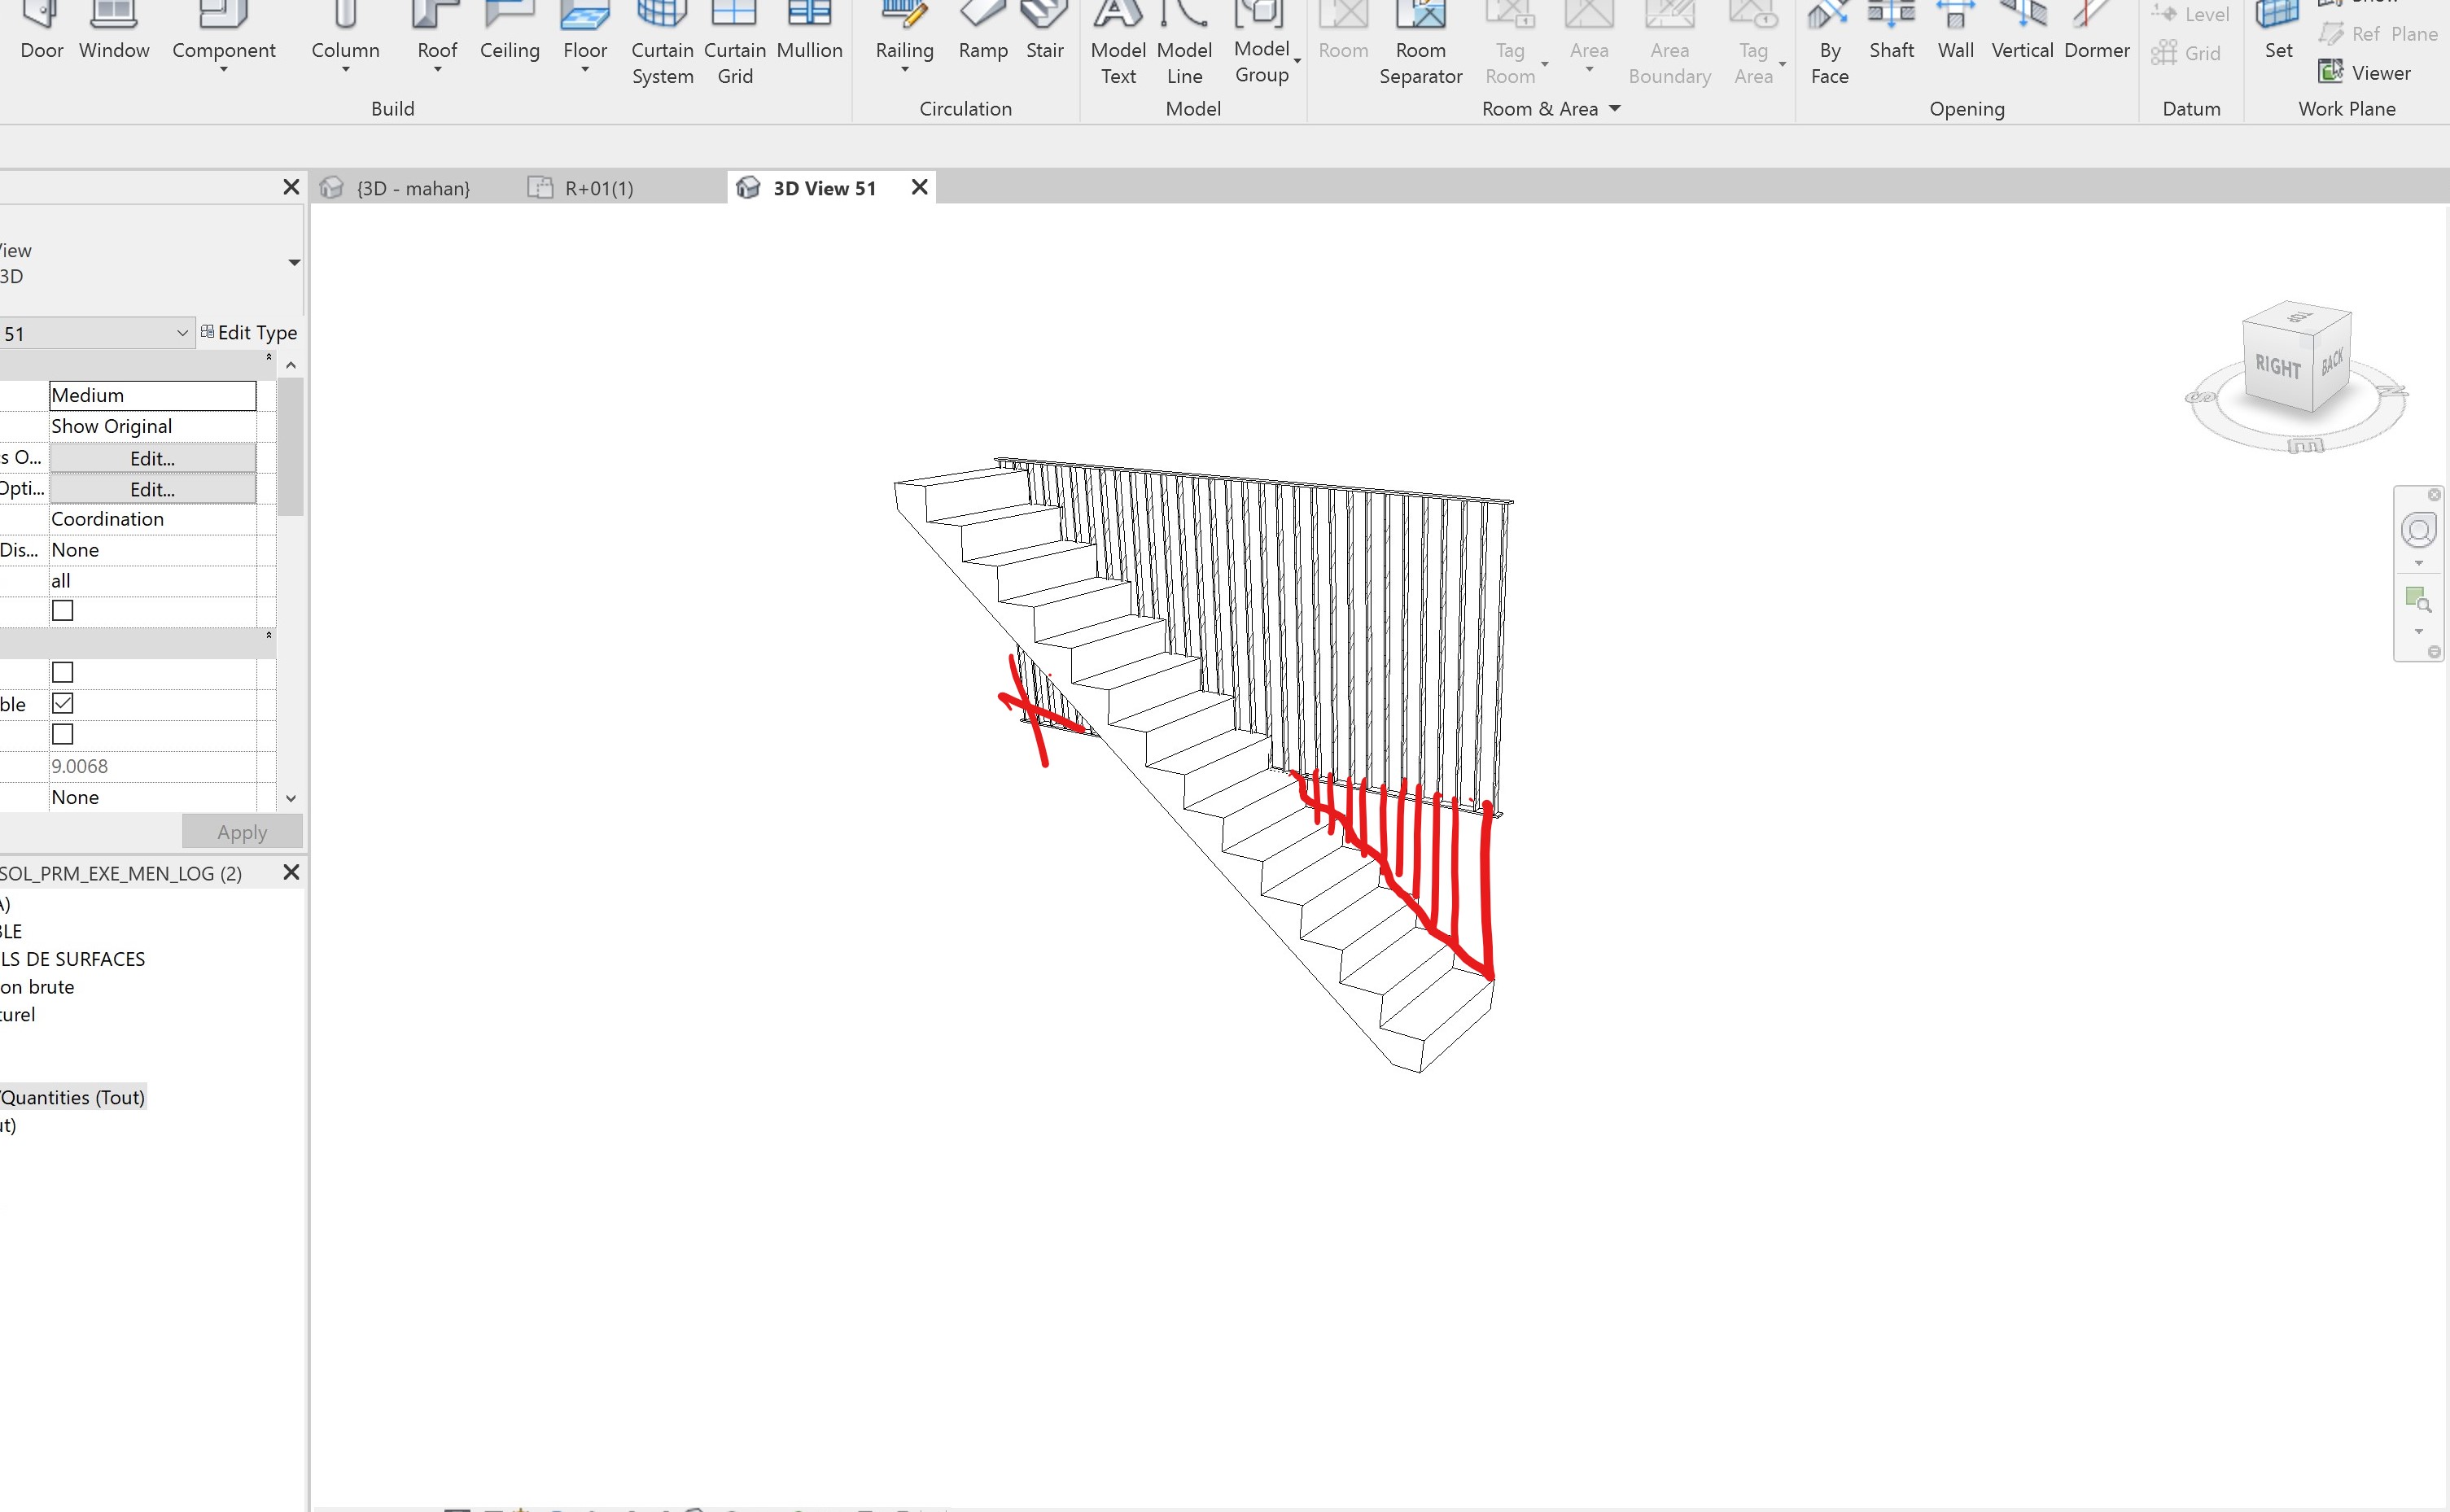Switch to the {3D - mahan} view tab
Viewport: 2450px width, 1512px height.
[x=413, y=187]
